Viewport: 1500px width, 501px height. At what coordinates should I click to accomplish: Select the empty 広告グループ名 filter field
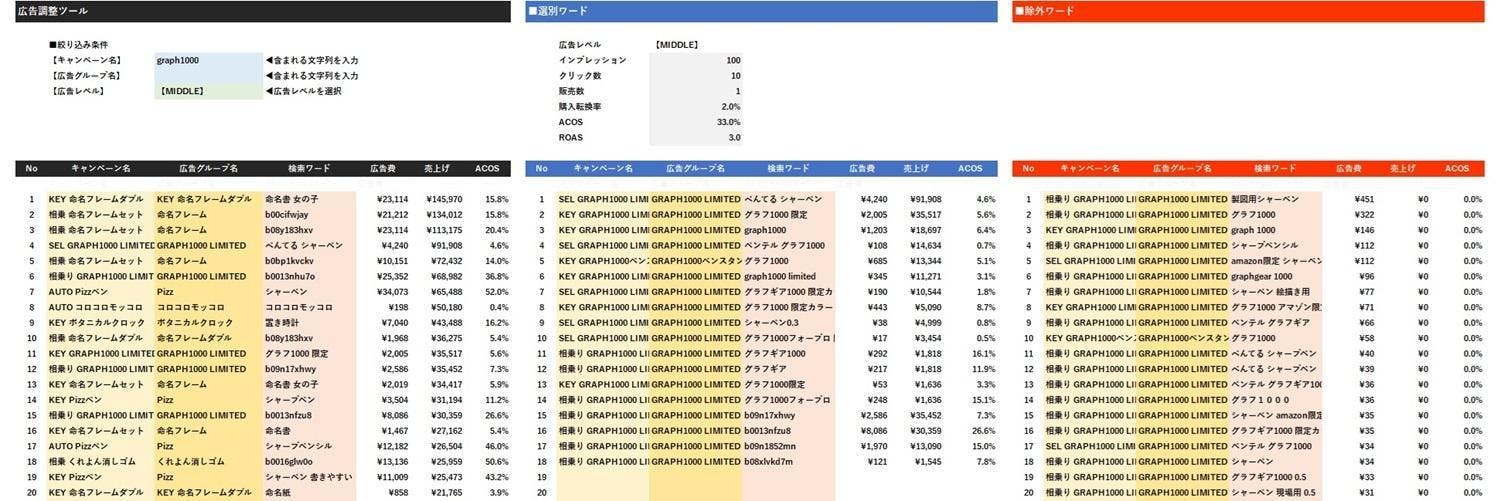tap(205, 76)
